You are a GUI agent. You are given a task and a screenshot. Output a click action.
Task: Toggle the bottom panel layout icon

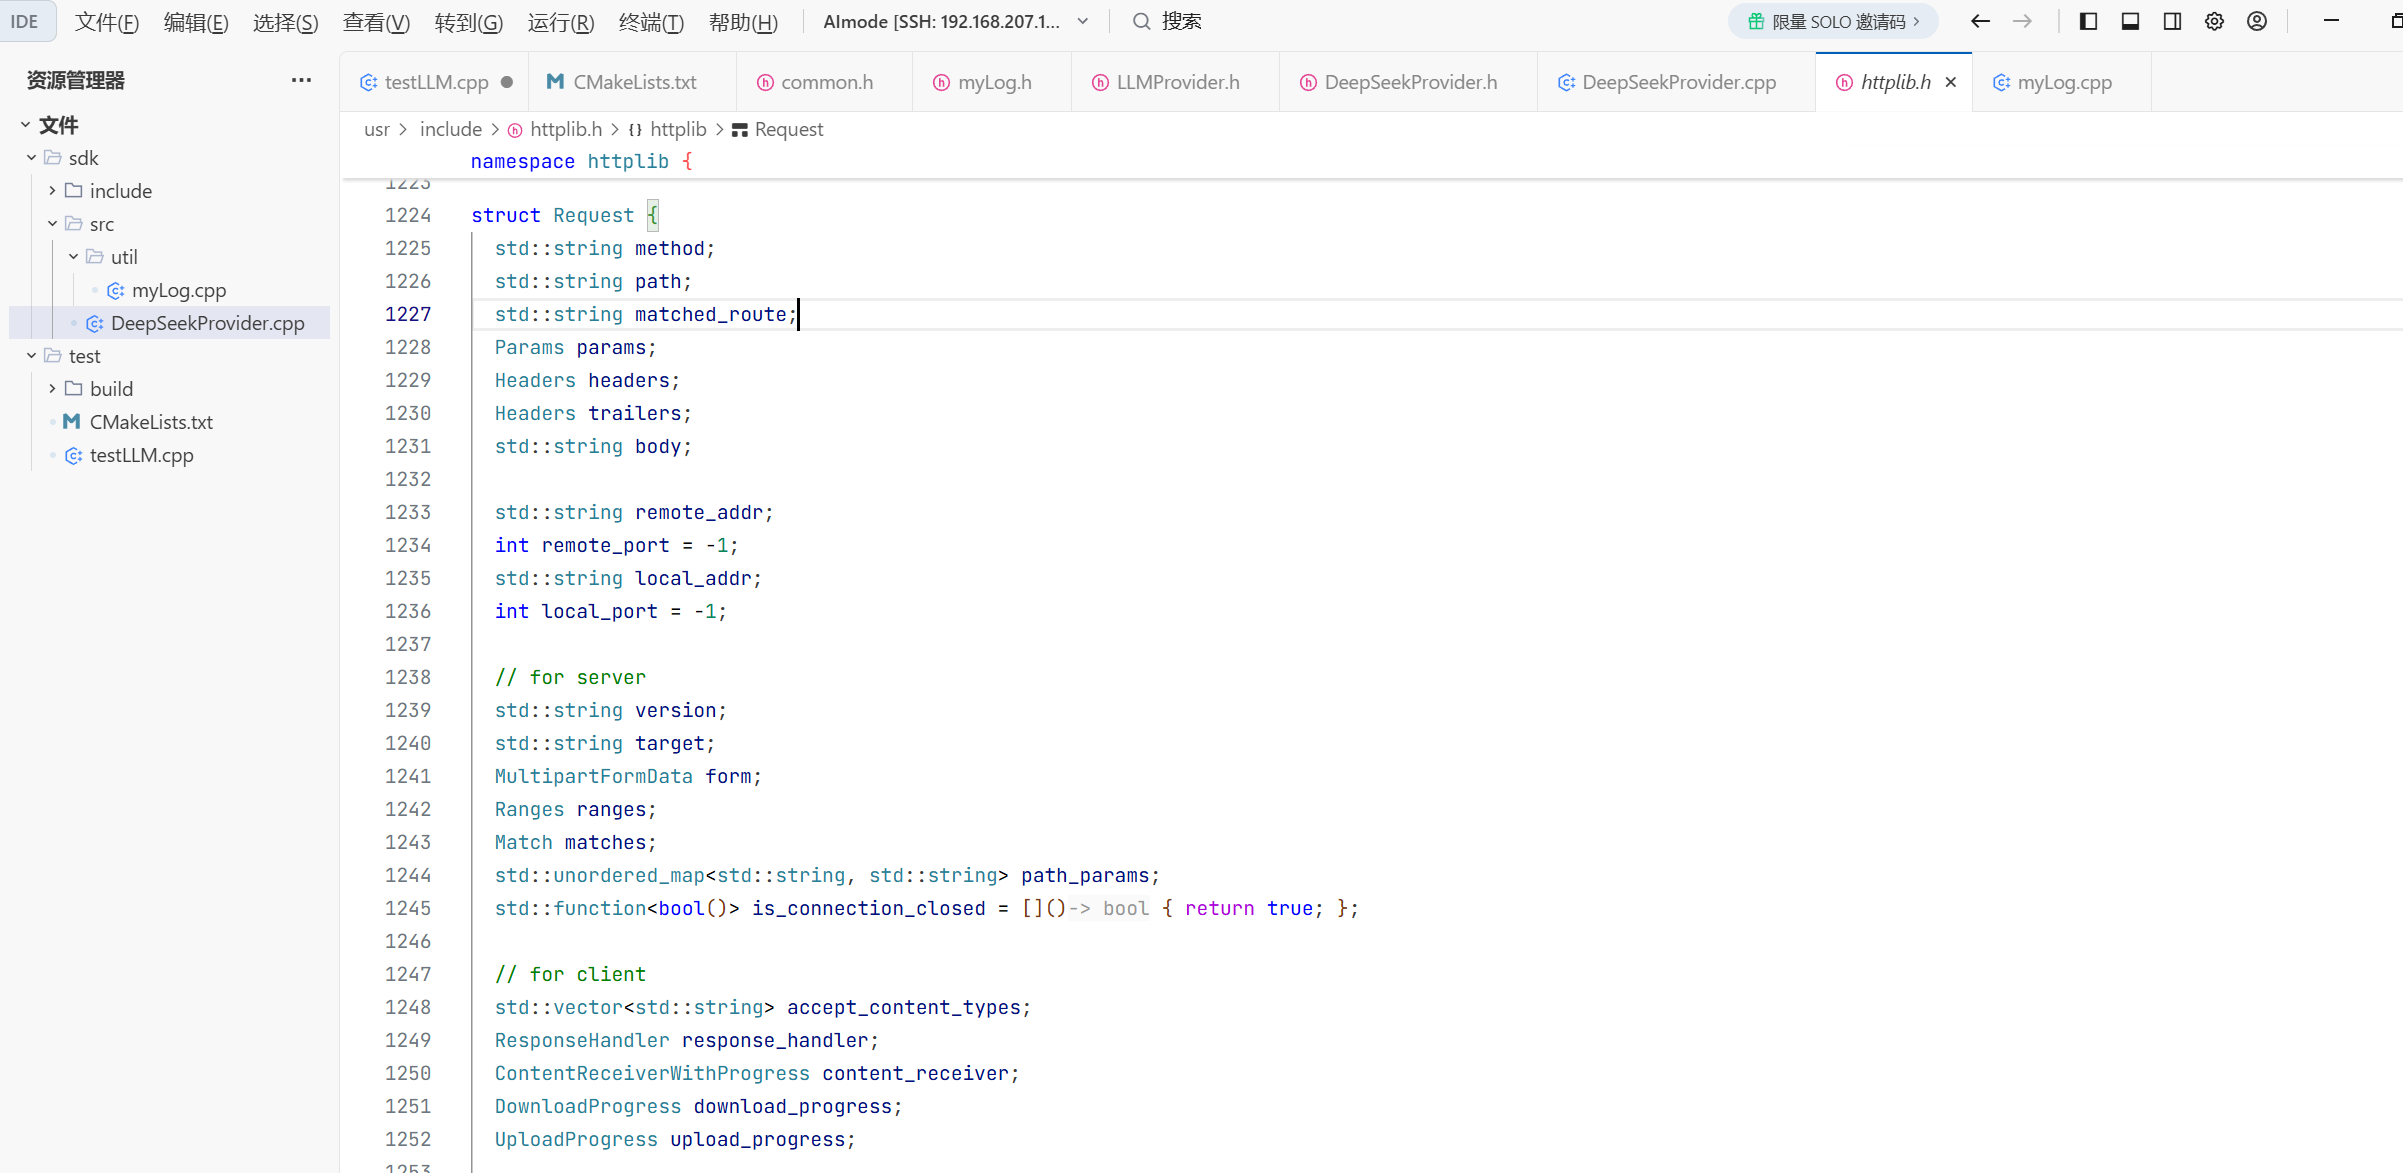pos(2130,21)
